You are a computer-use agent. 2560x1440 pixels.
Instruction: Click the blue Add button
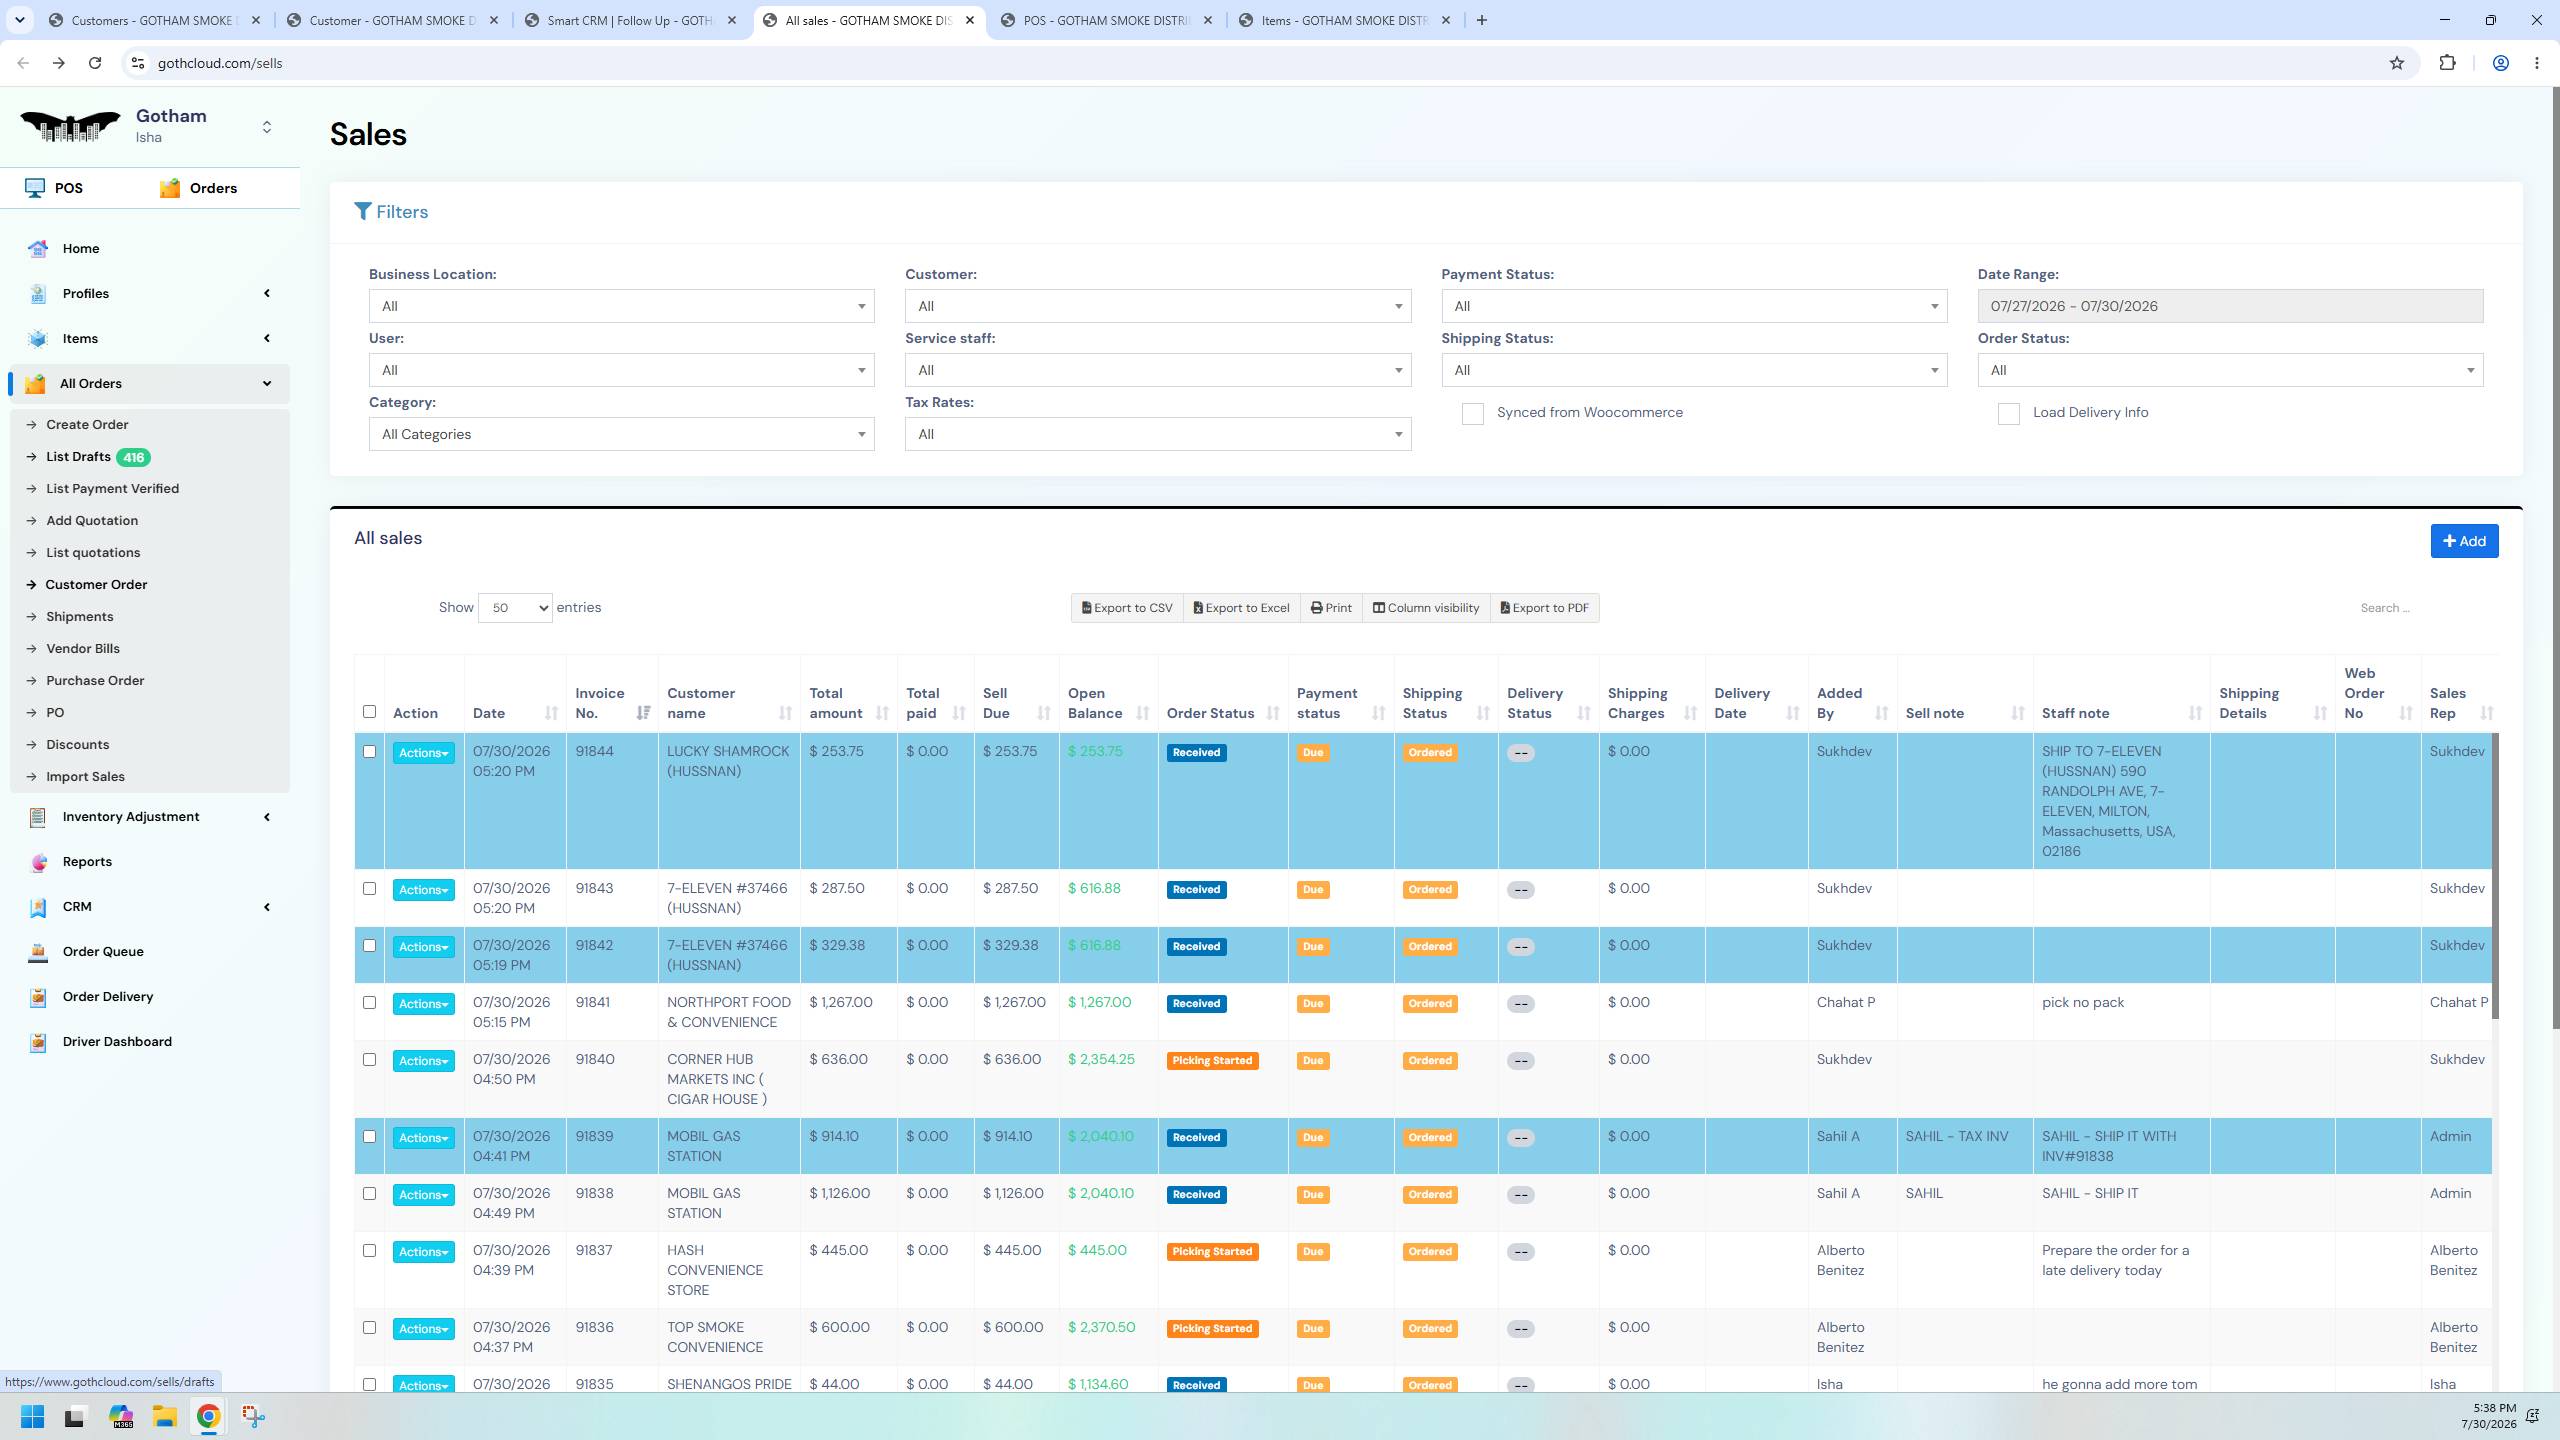(x=2464, y=541)
